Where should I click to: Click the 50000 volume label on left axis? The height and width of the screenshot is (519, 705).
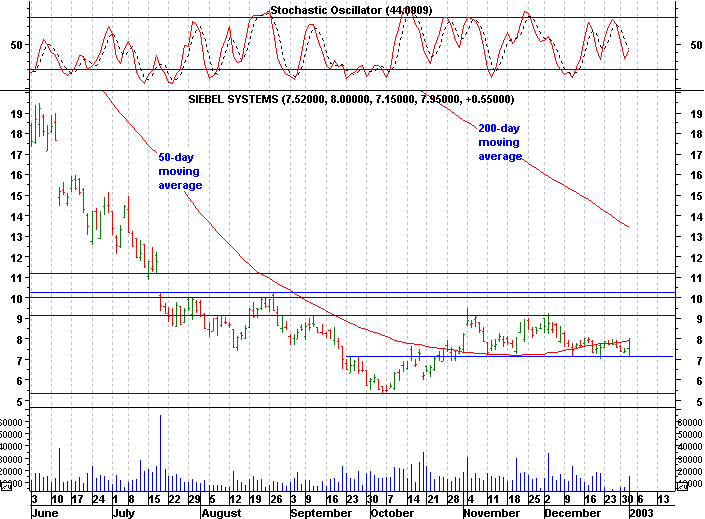[12, 435]
